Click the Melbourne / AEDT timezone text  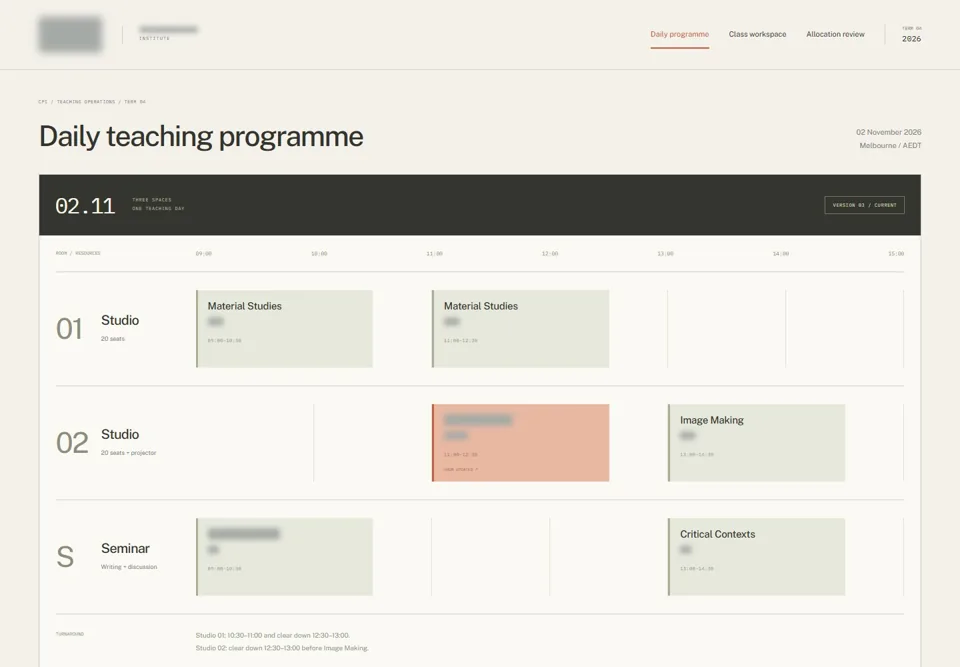tap(890, 146)
